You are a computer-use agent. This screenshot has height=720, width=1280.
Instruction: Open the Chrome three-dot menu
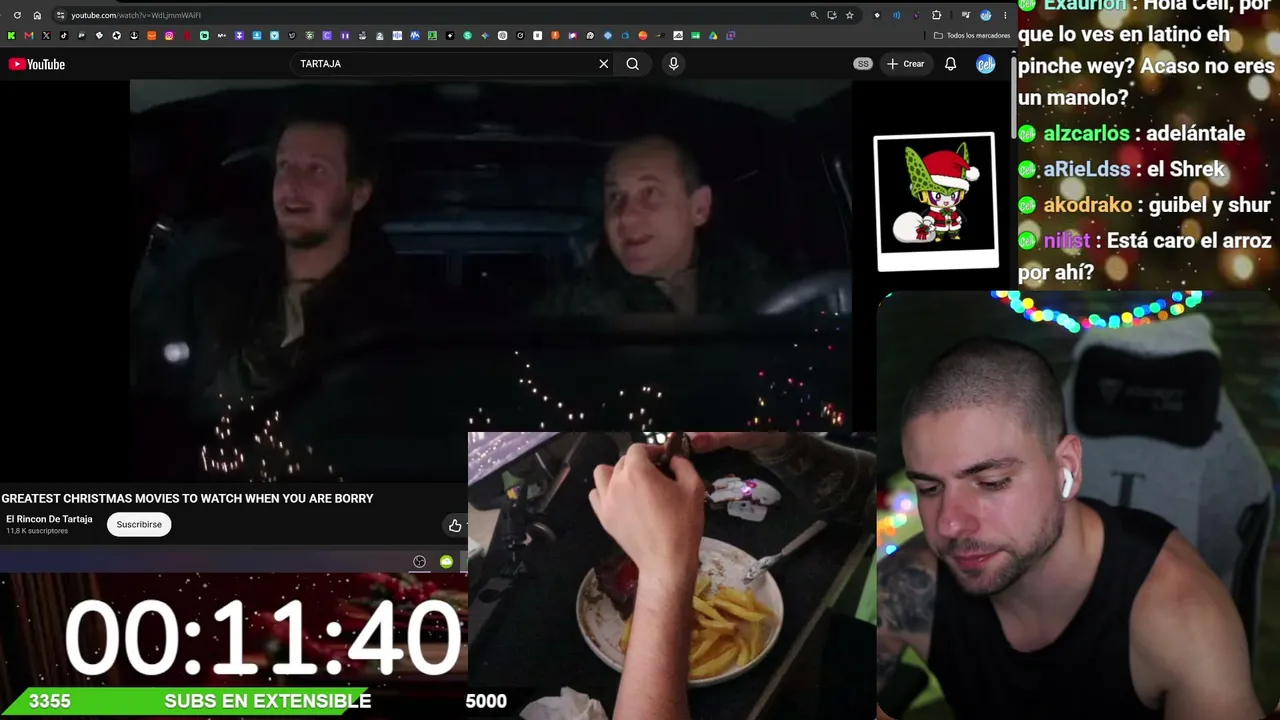[1004, 15]
